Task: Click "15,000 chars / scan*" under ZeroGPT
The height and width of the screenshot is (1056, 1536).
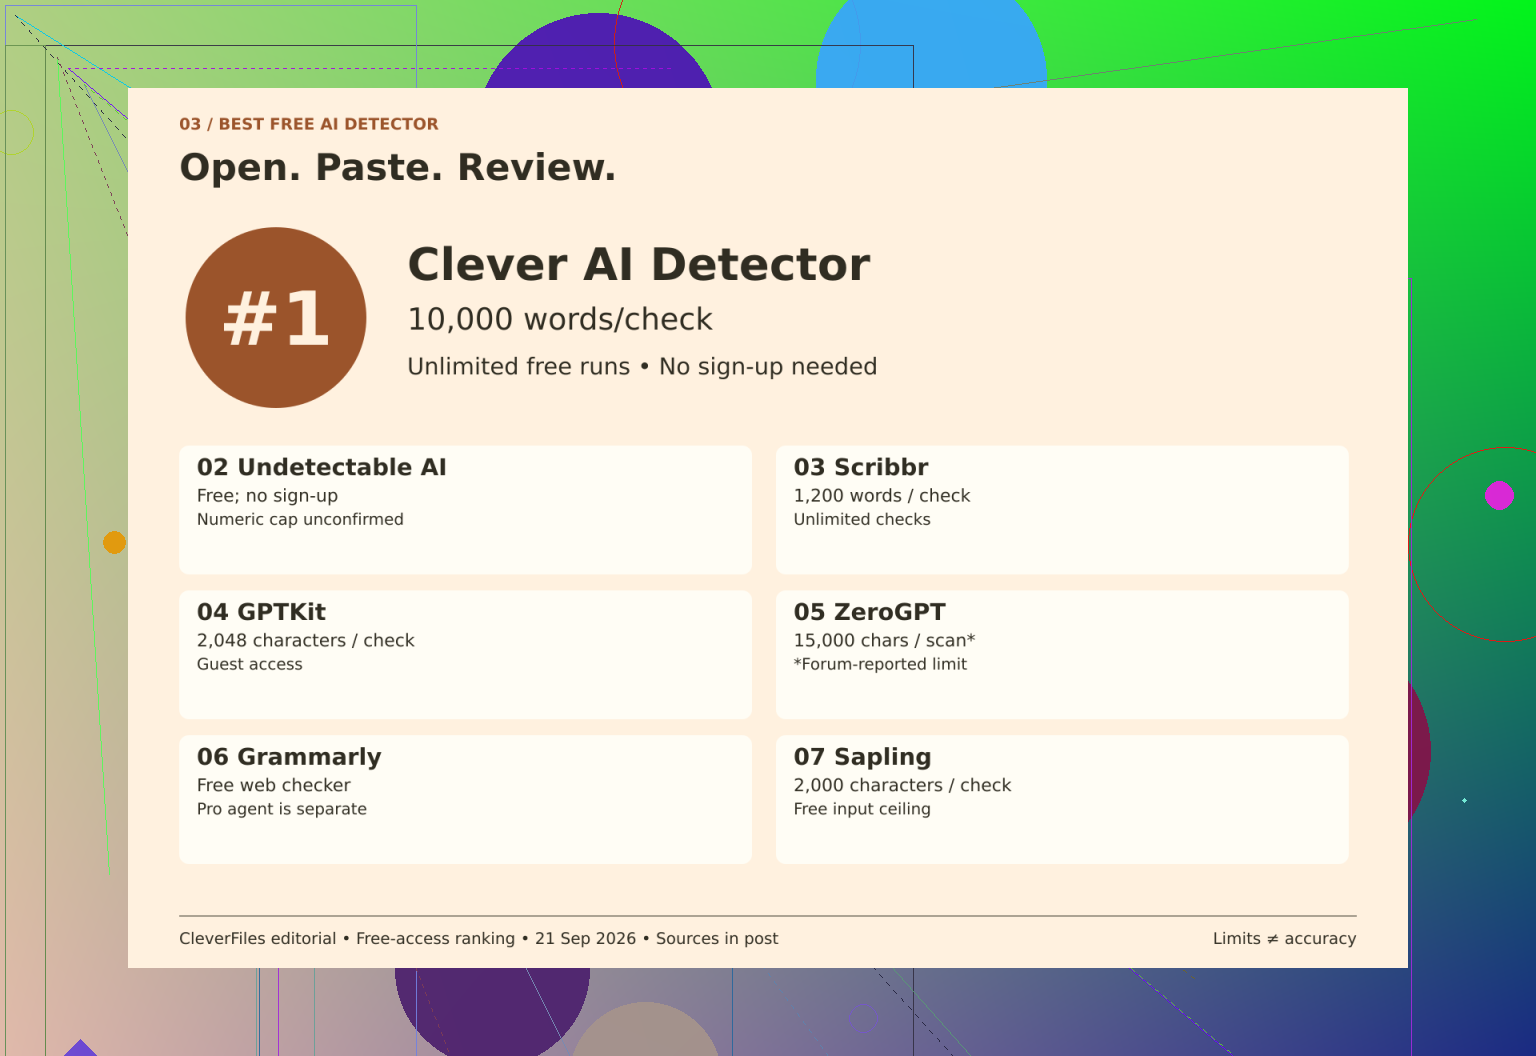Action: tap(885, 641)
